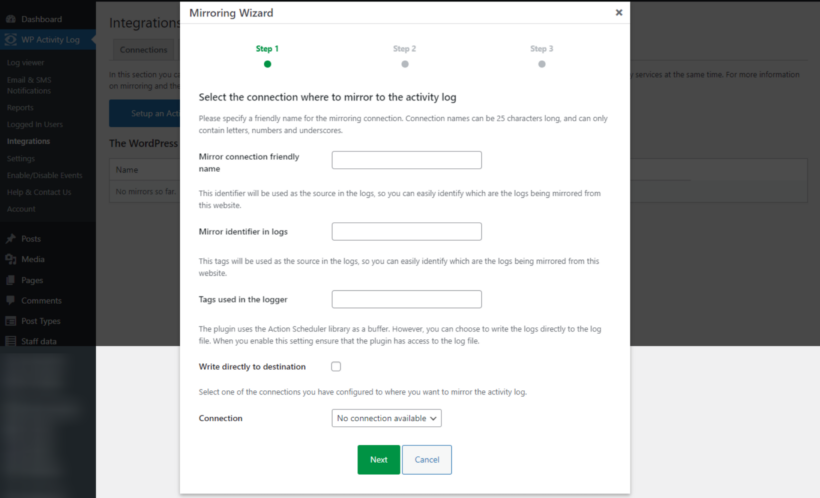Open Posts in sidebar

[31, 239]
